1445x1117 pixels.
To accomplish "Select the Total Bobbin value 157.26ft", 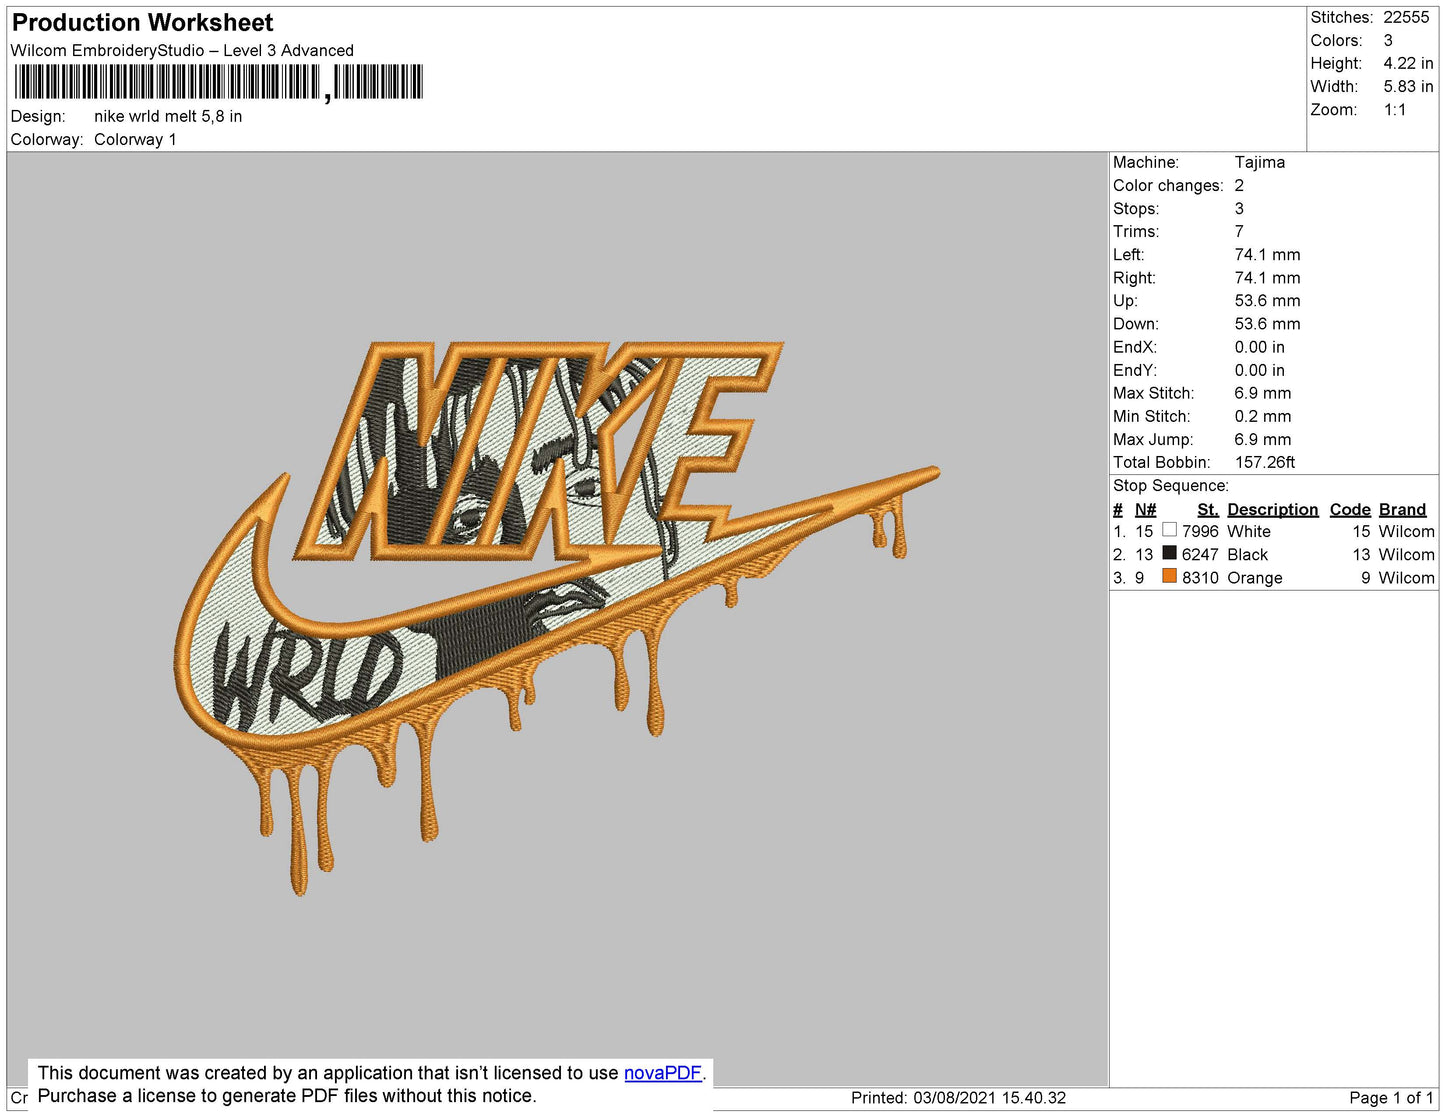I will (x=1264, y=462).
